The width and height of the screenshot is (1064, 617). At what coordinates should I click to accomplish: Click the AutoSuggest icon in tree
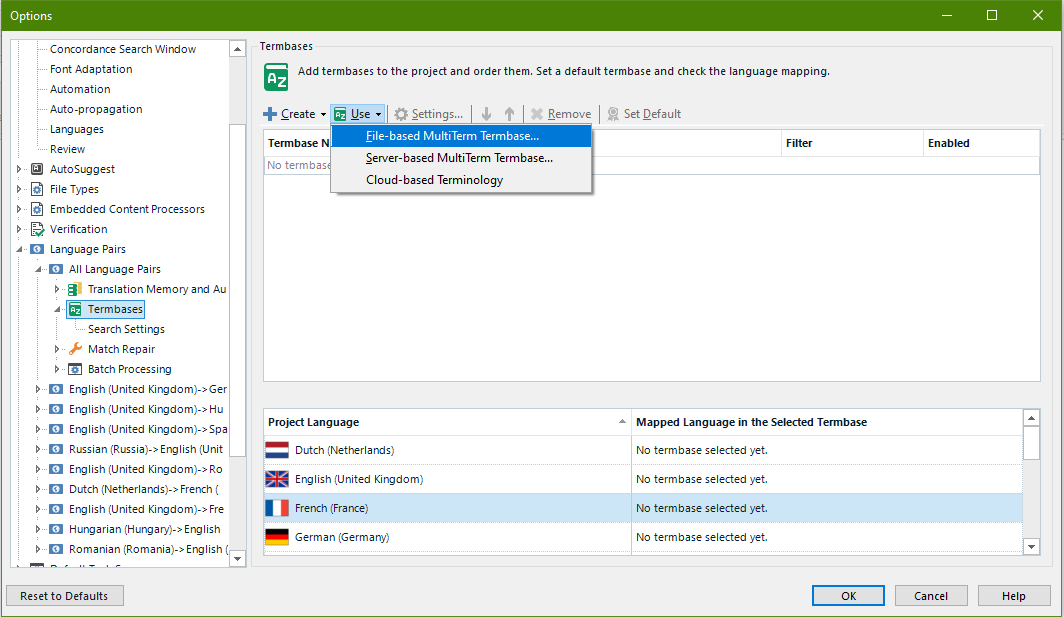[37, 169]
